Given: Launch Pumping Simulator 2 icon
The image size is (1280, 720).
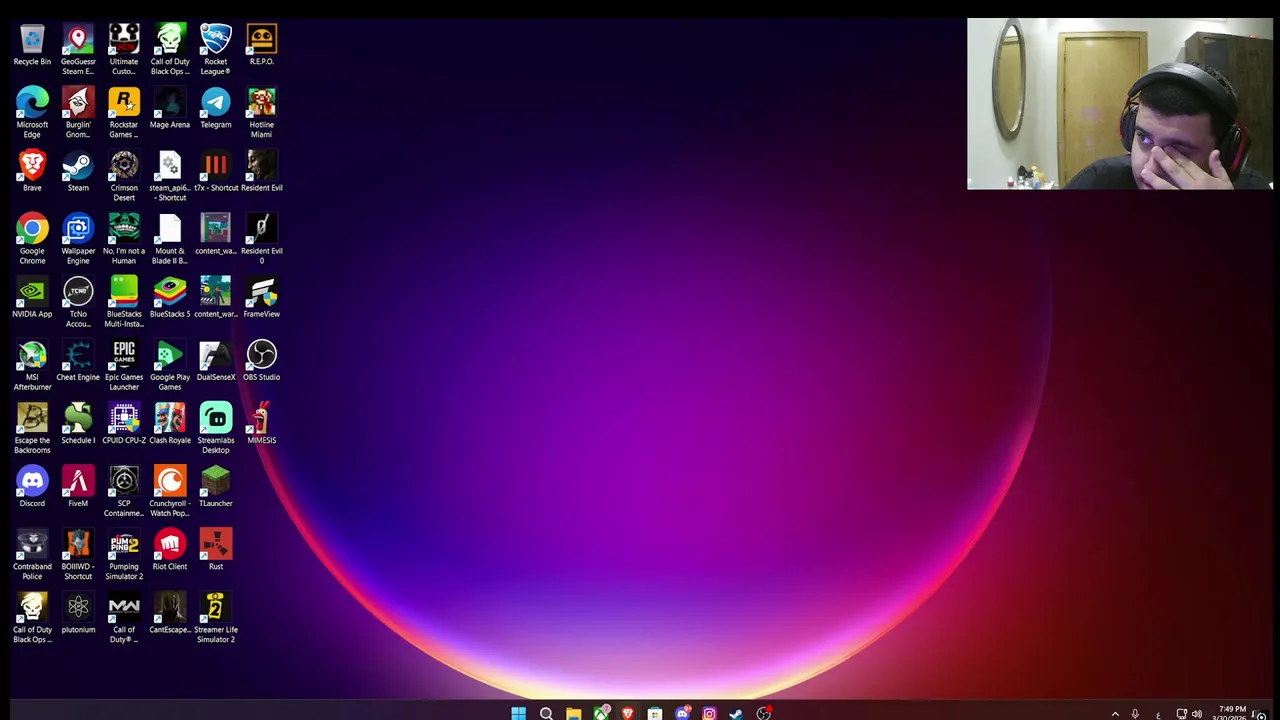Looking at the screenshot, I should coord(124,554).
